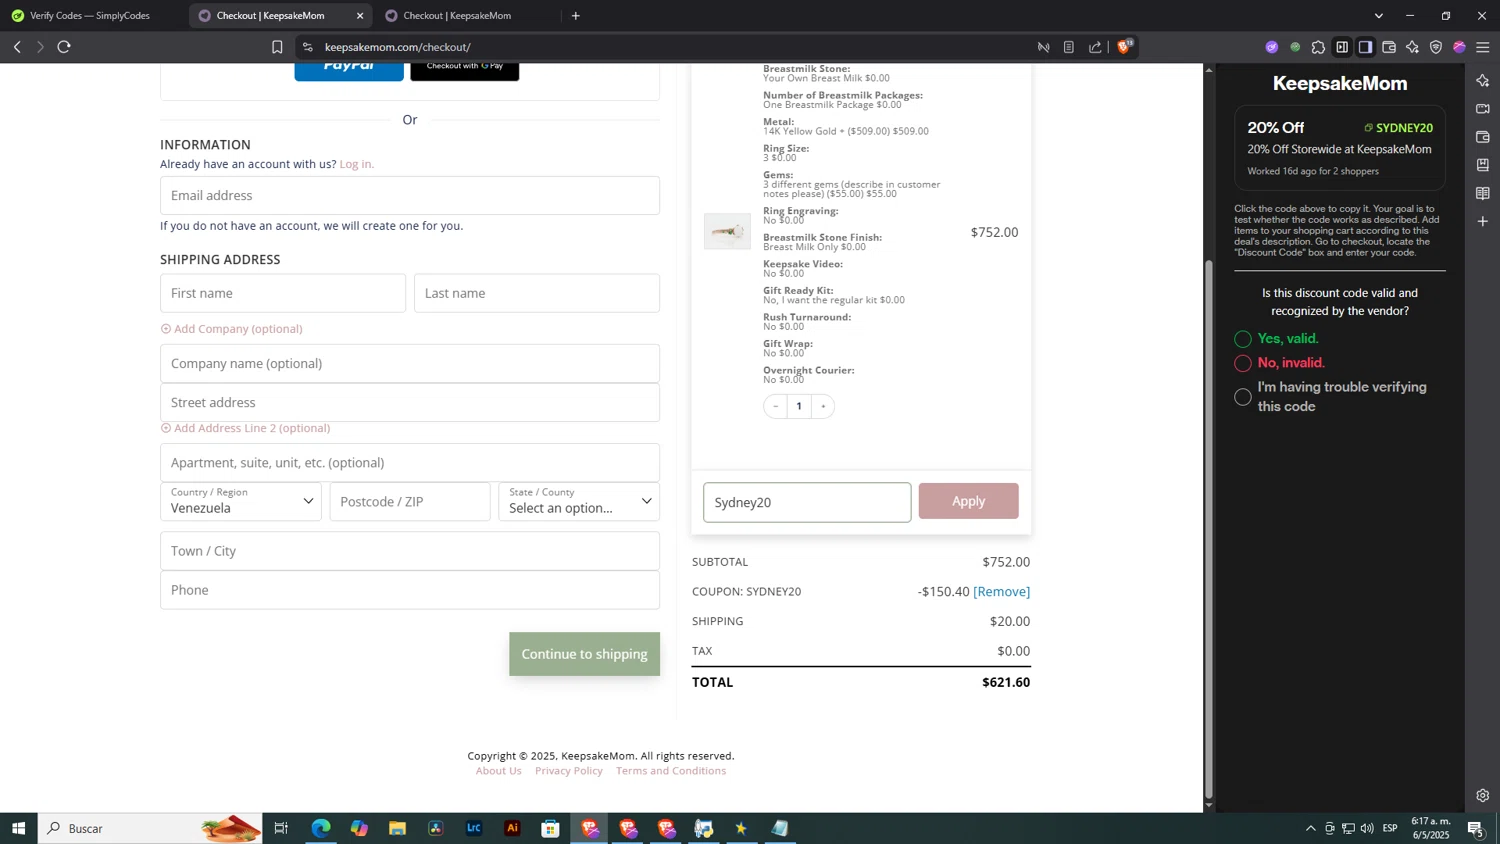Expand Add Company (optional)

[x=232, y=329]
